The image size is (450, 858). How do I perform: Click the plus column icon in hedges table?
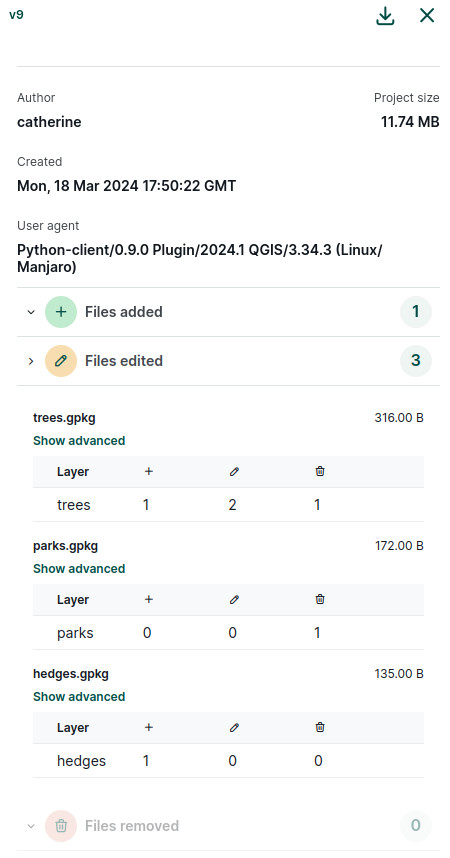coord(148,727)
